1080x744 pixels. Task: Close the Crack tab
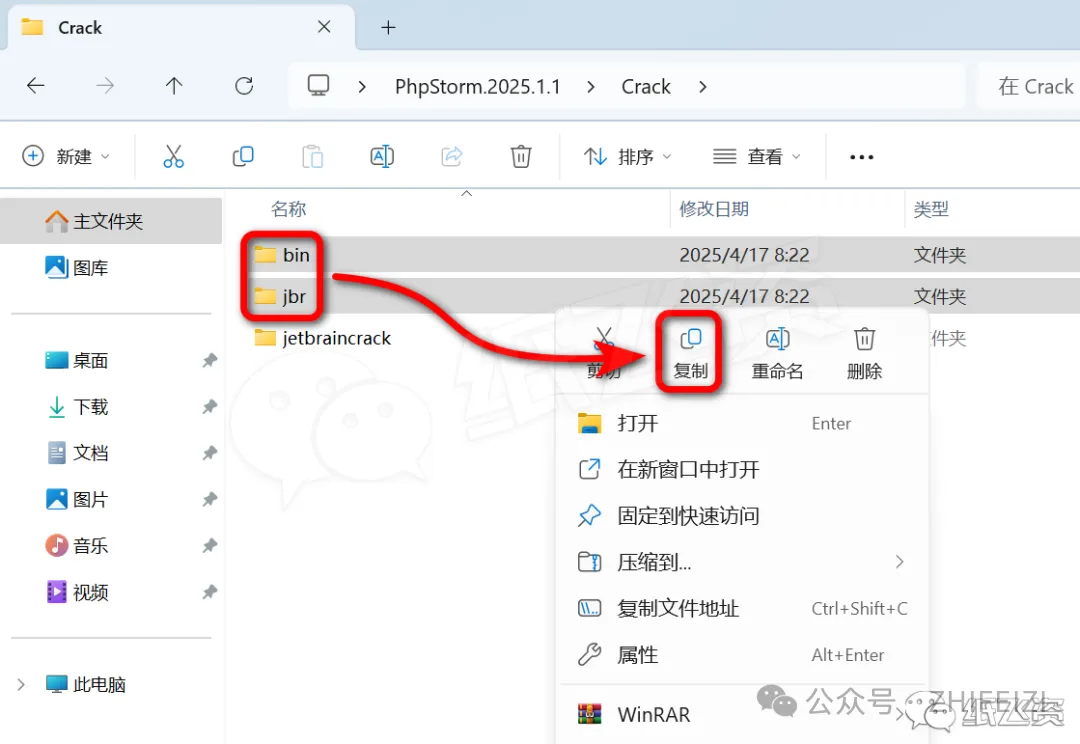click(x=324, y=27)
